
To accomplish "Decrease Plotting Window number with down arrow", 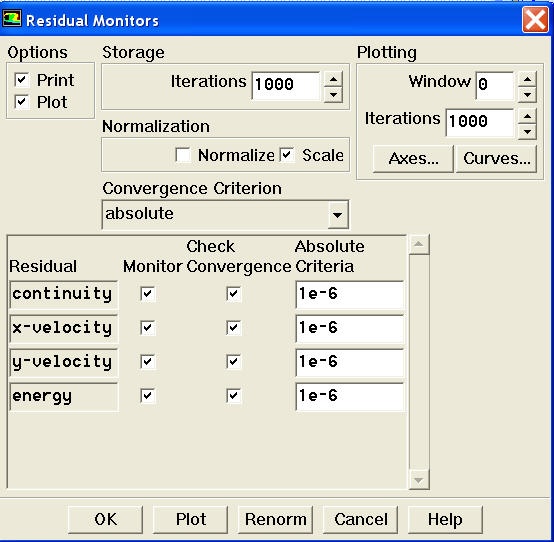I will pyautogui.click(x=528, y=95).
